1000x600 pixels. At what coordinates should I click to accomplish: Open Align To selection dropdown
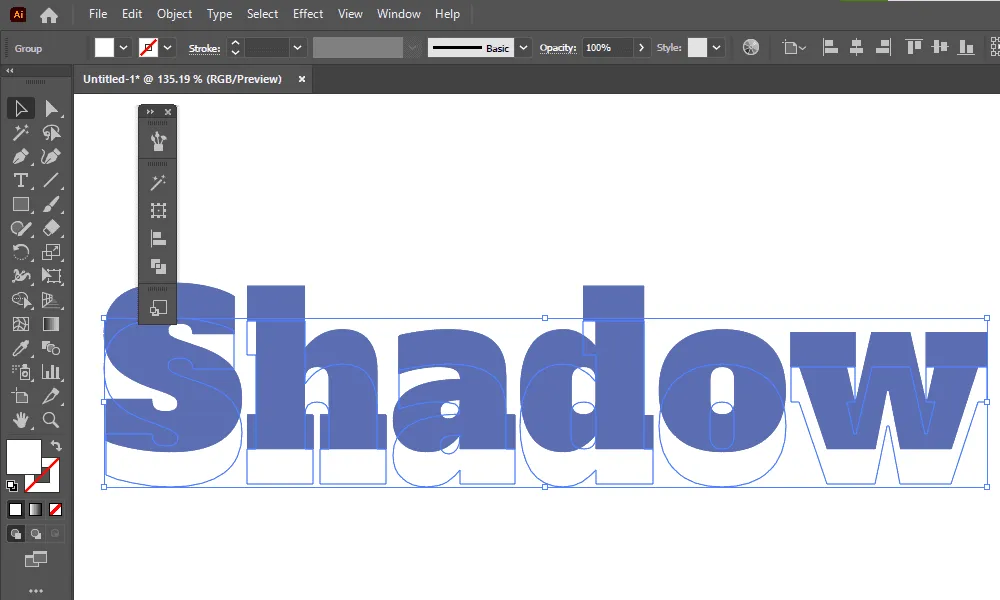[794, 48]
